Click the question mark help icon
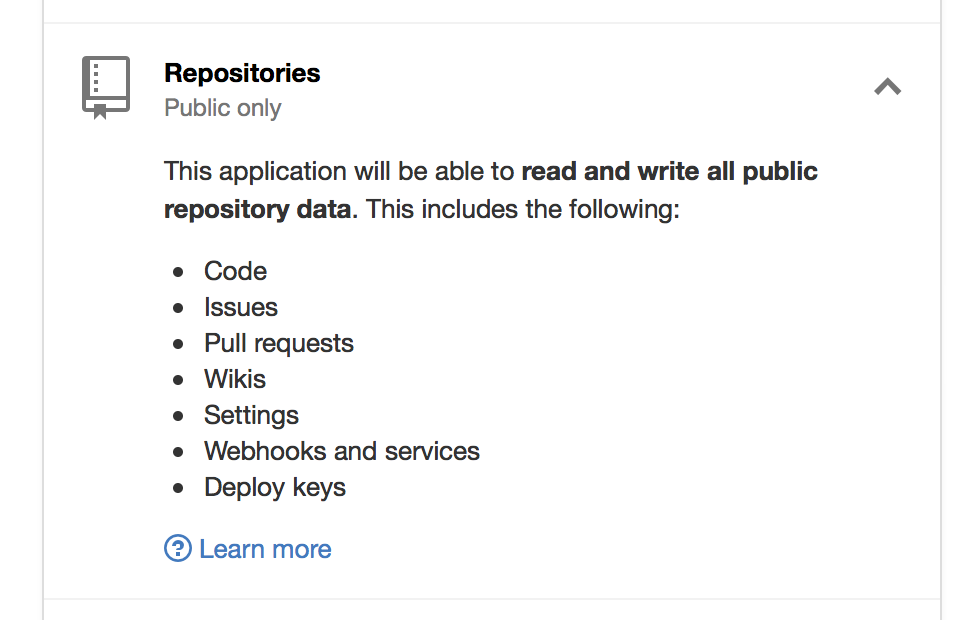 tap(177, 548)
